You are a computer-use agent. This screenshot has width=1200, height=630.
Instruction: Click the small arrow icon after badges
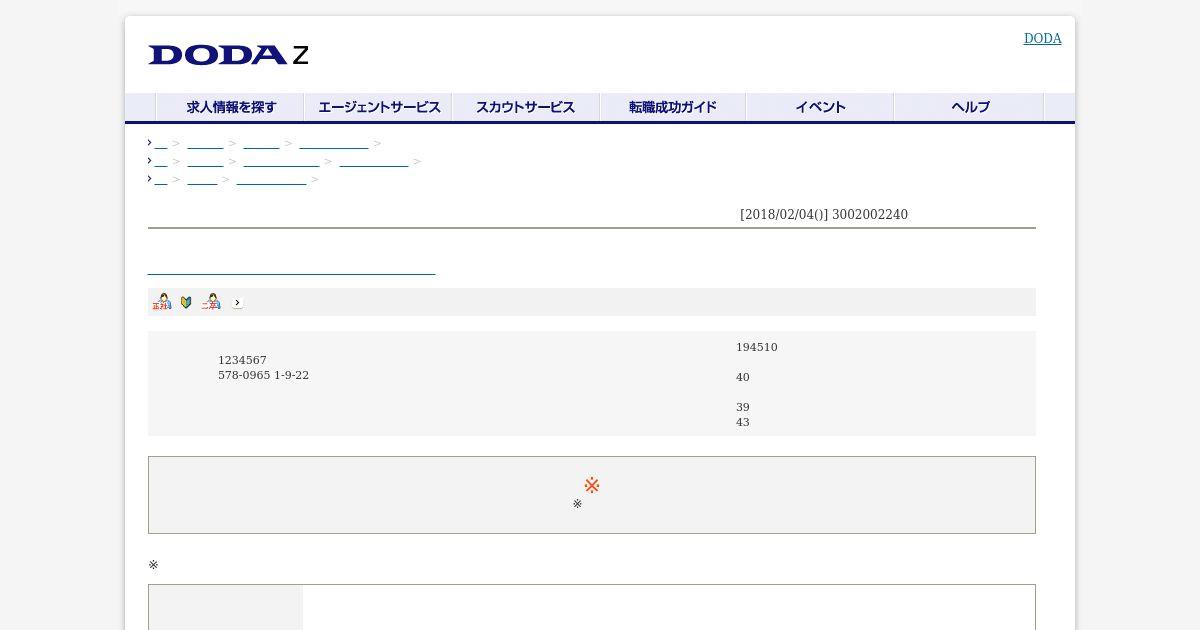[x=237, y=302]
